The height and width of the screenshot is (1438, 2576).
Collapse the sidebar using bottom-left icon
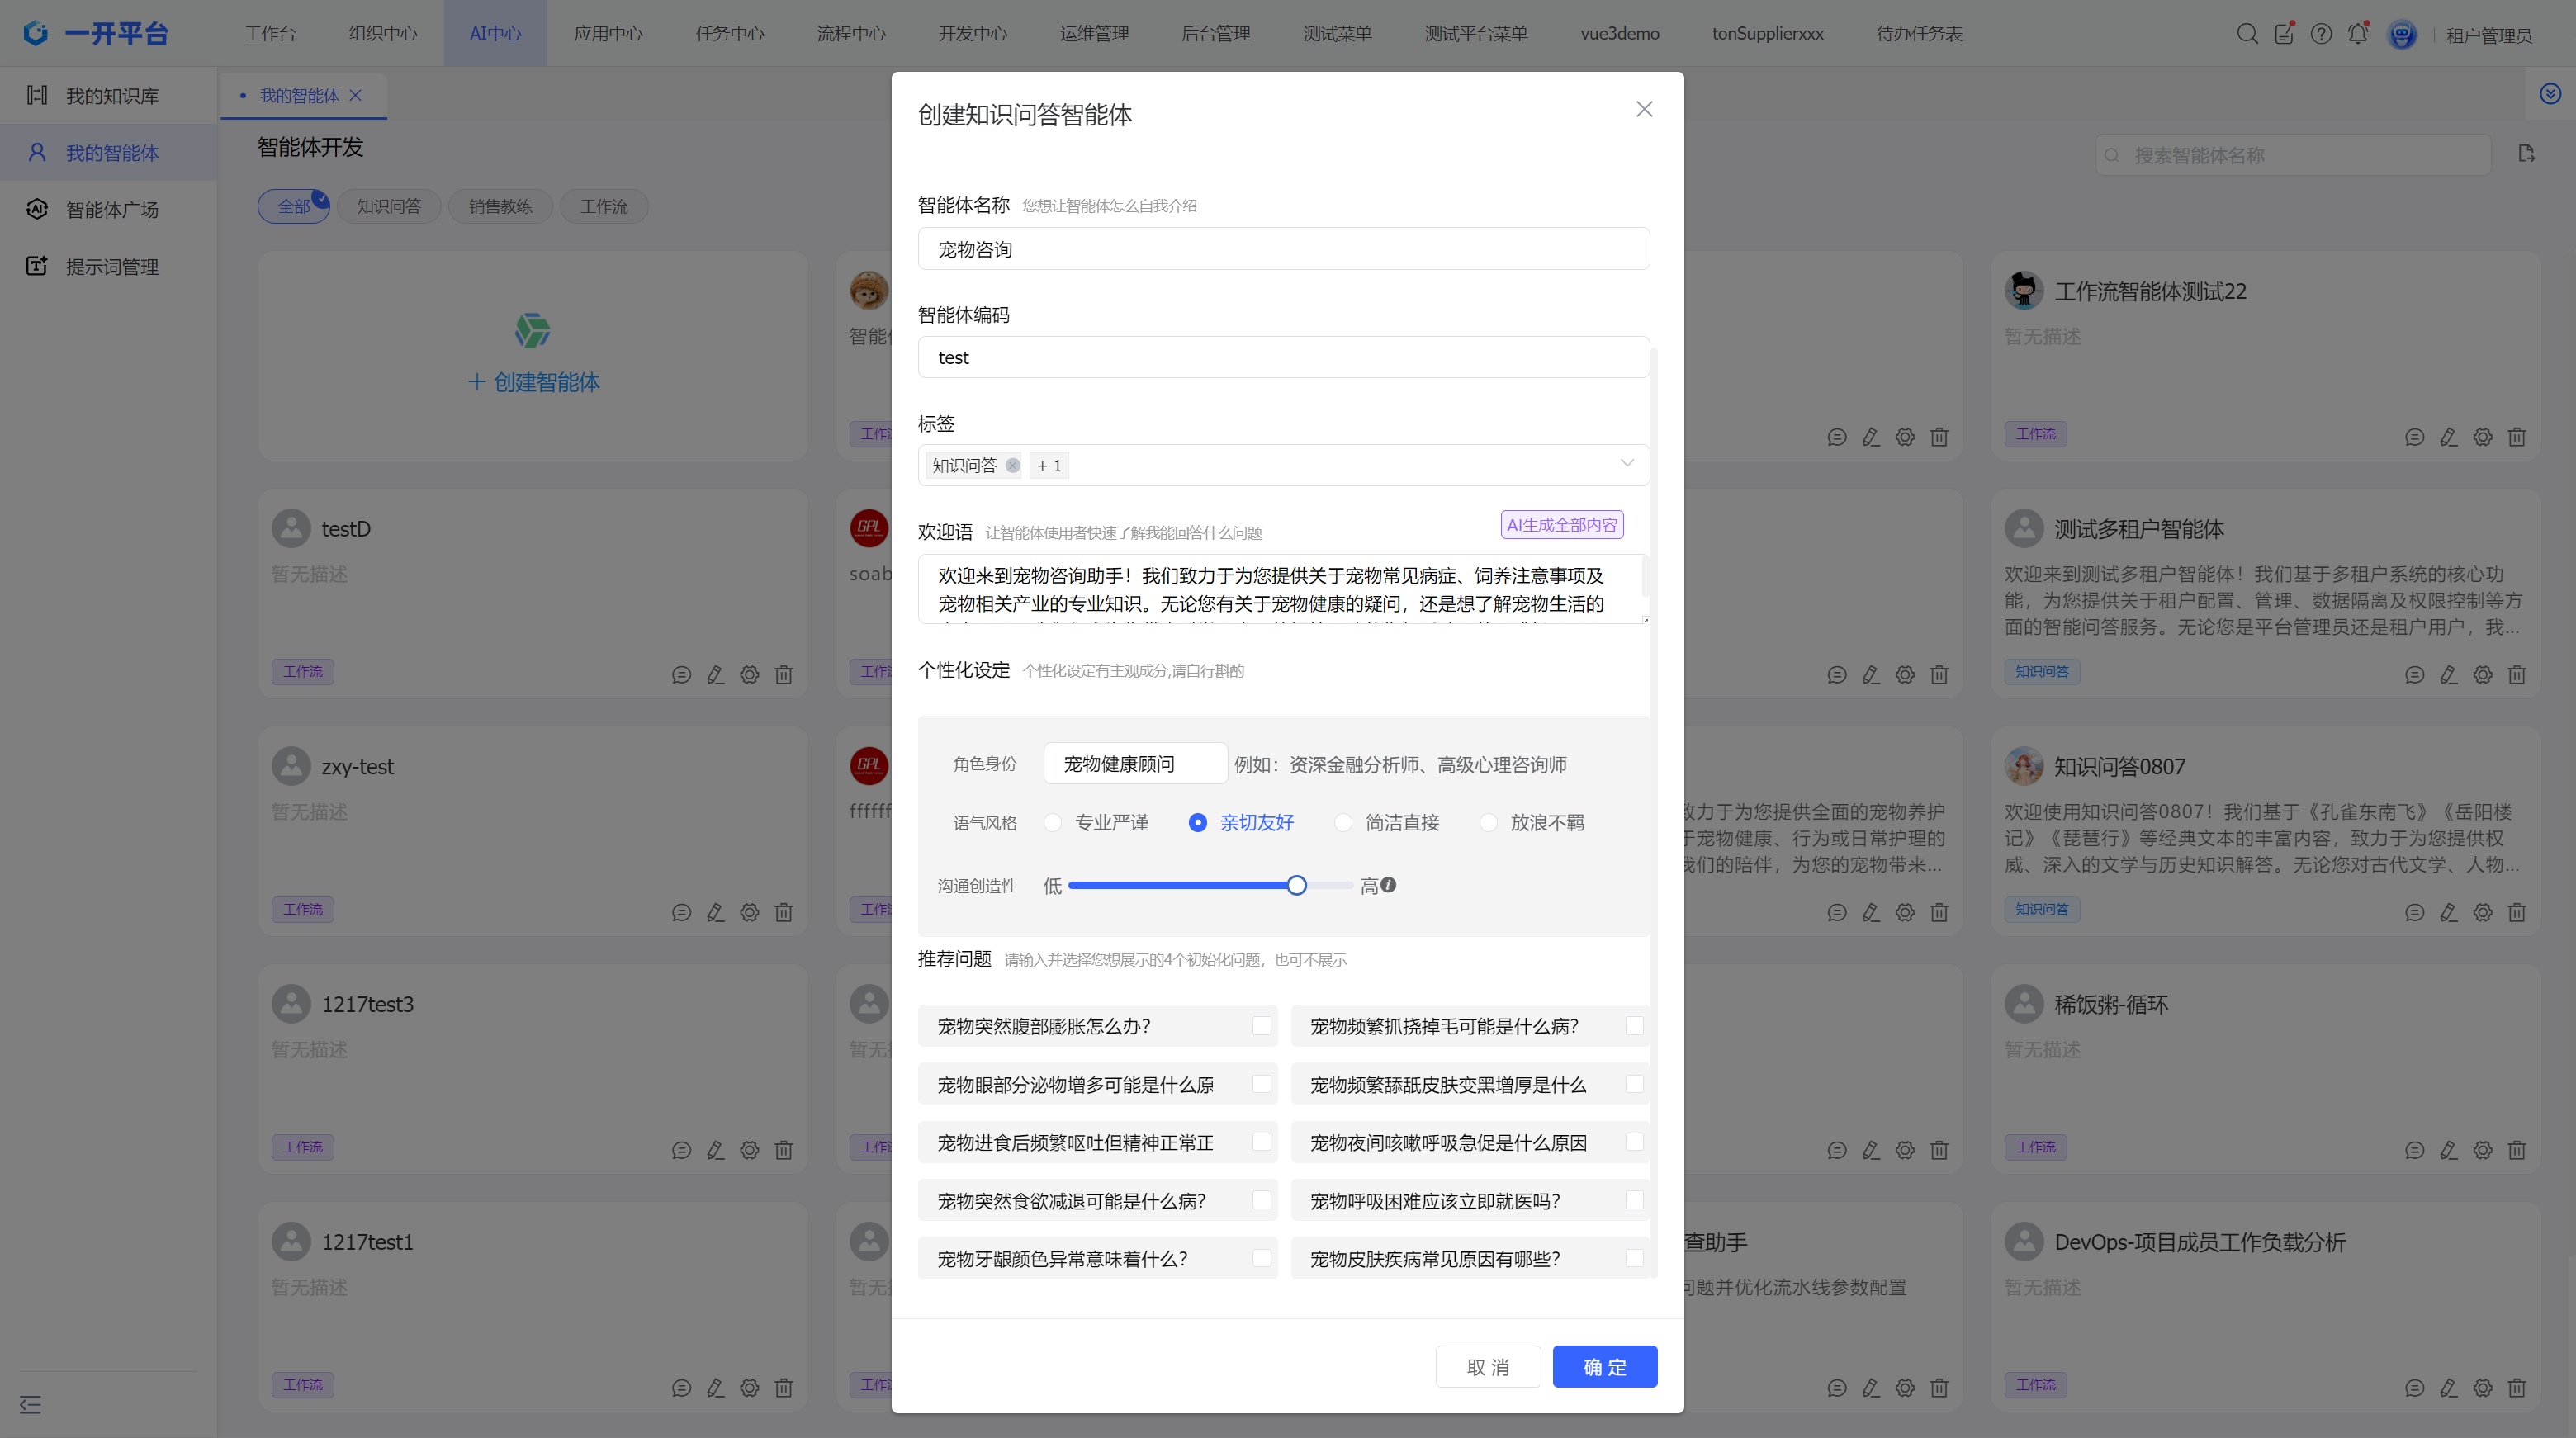point(30,1405)
